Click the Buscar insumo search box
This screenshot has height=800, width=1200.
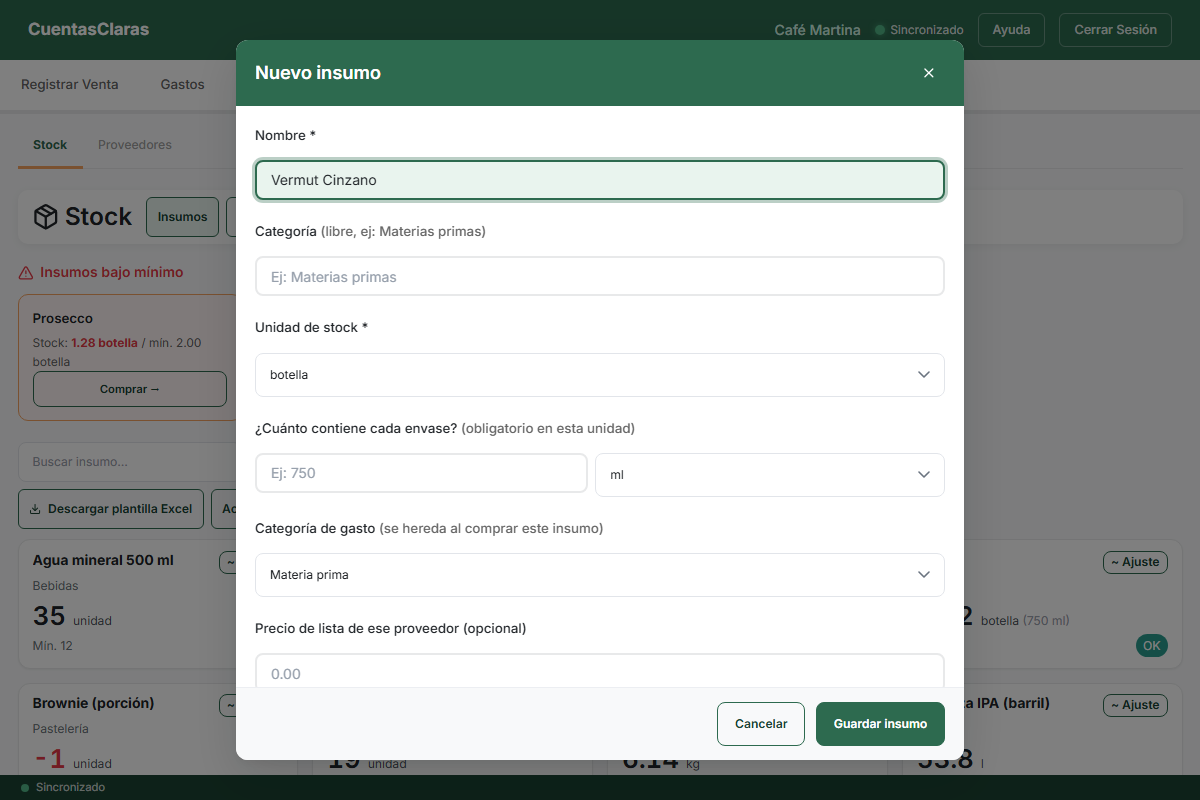pyautogui.click(x=127, y=462)
